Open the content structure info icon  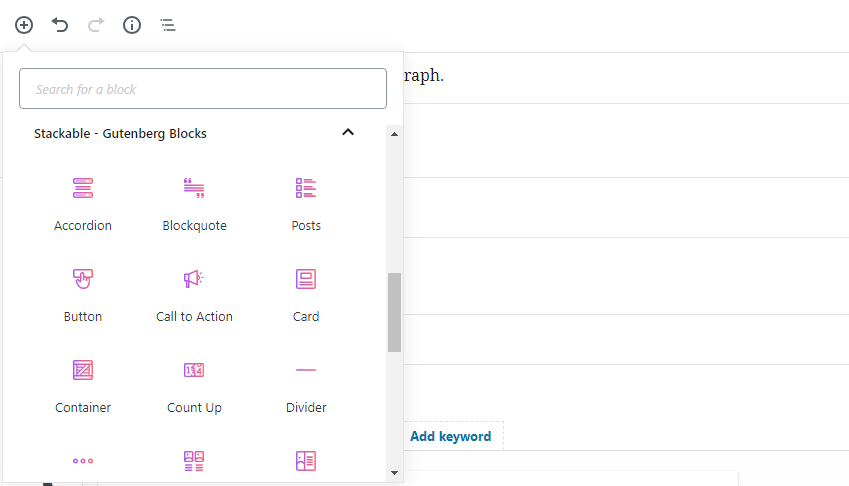[132, 25]
